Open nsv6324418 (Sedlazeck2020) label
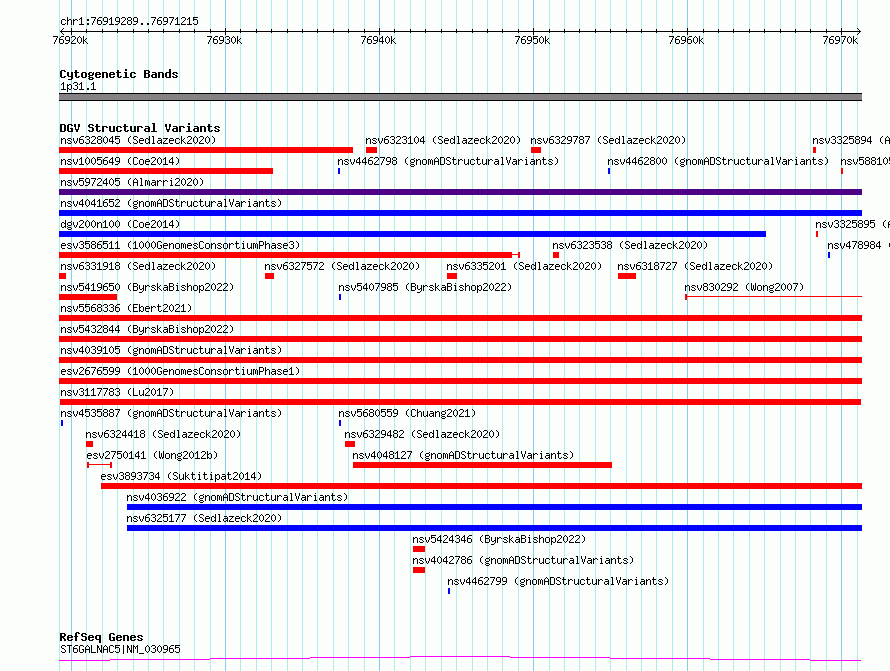Image resolution: width=890 pixels, height=671 pixels. (x=163, y=434)
